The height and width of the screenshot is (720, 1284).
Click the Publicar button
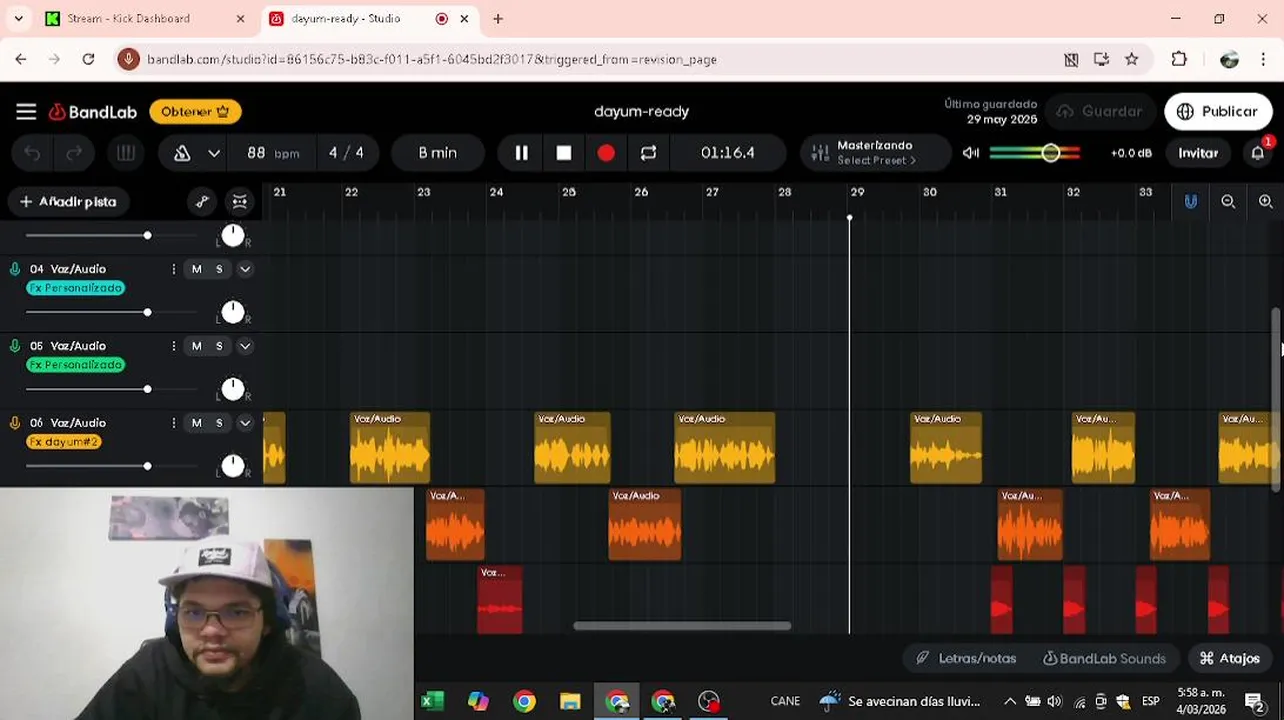click(x=1217, y=111)
